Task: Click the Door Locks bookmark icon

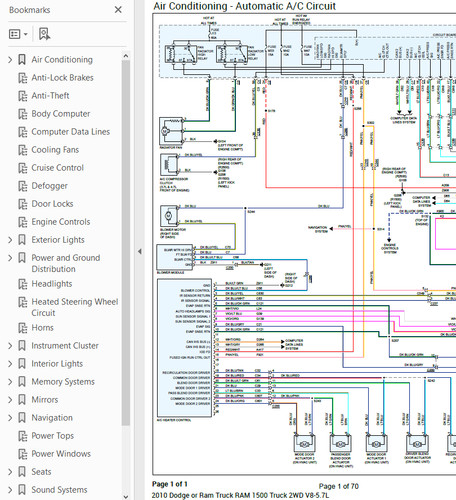Action: click(x=23, y=204)
